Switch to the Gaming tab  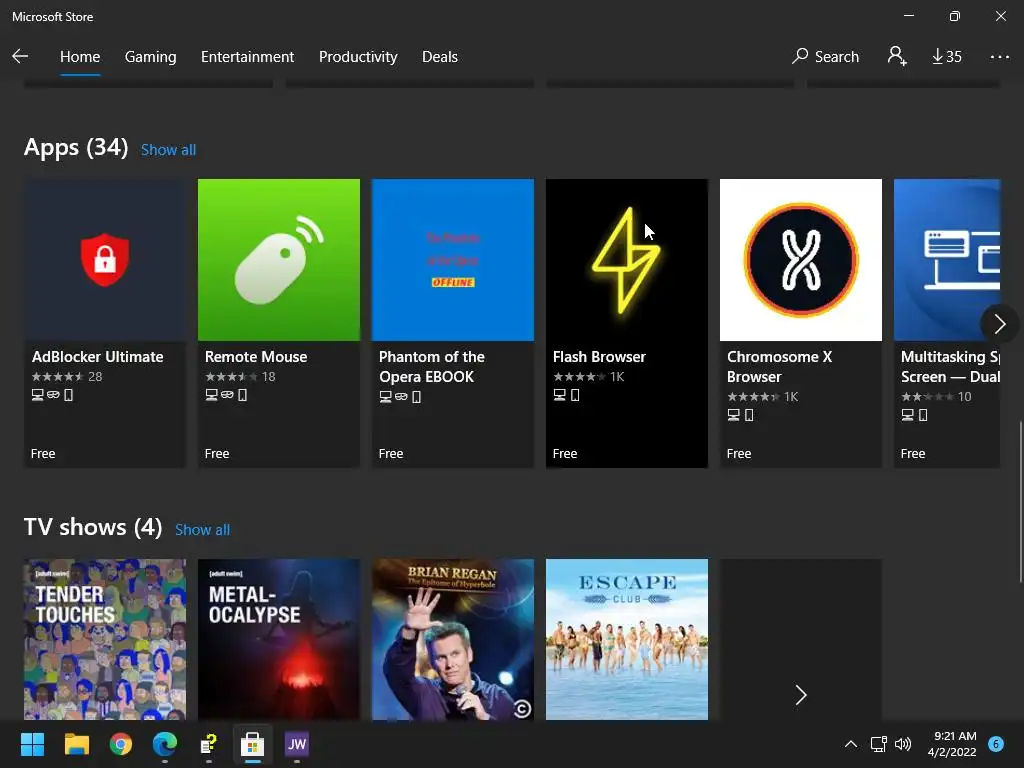pyautogui.click(x=150, y=57)
